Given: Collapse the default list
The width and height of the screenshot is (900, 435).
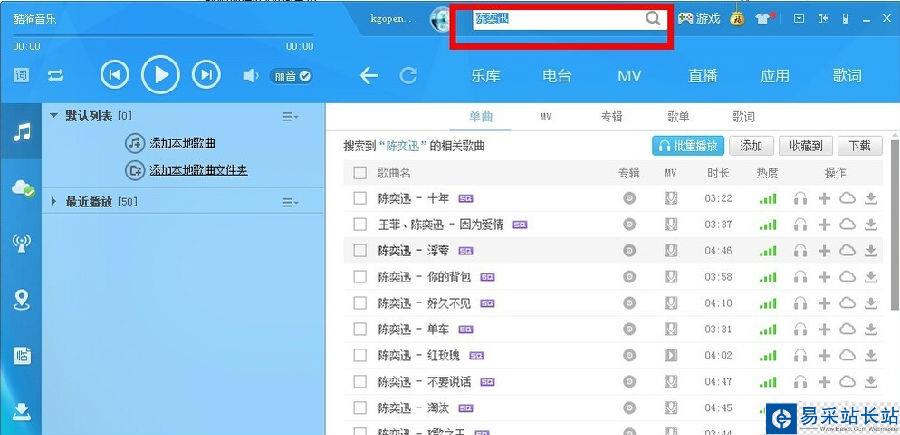Looking at the screenshot, I should [54, 115].
